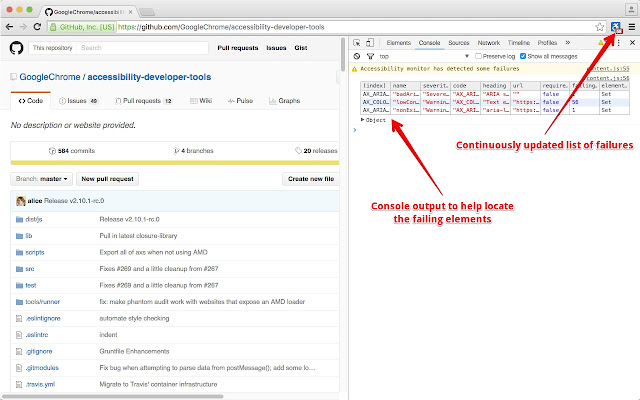Clear the console with the clear icon
The height and width of the screenshot is (400, 640).
coord(357,56)
